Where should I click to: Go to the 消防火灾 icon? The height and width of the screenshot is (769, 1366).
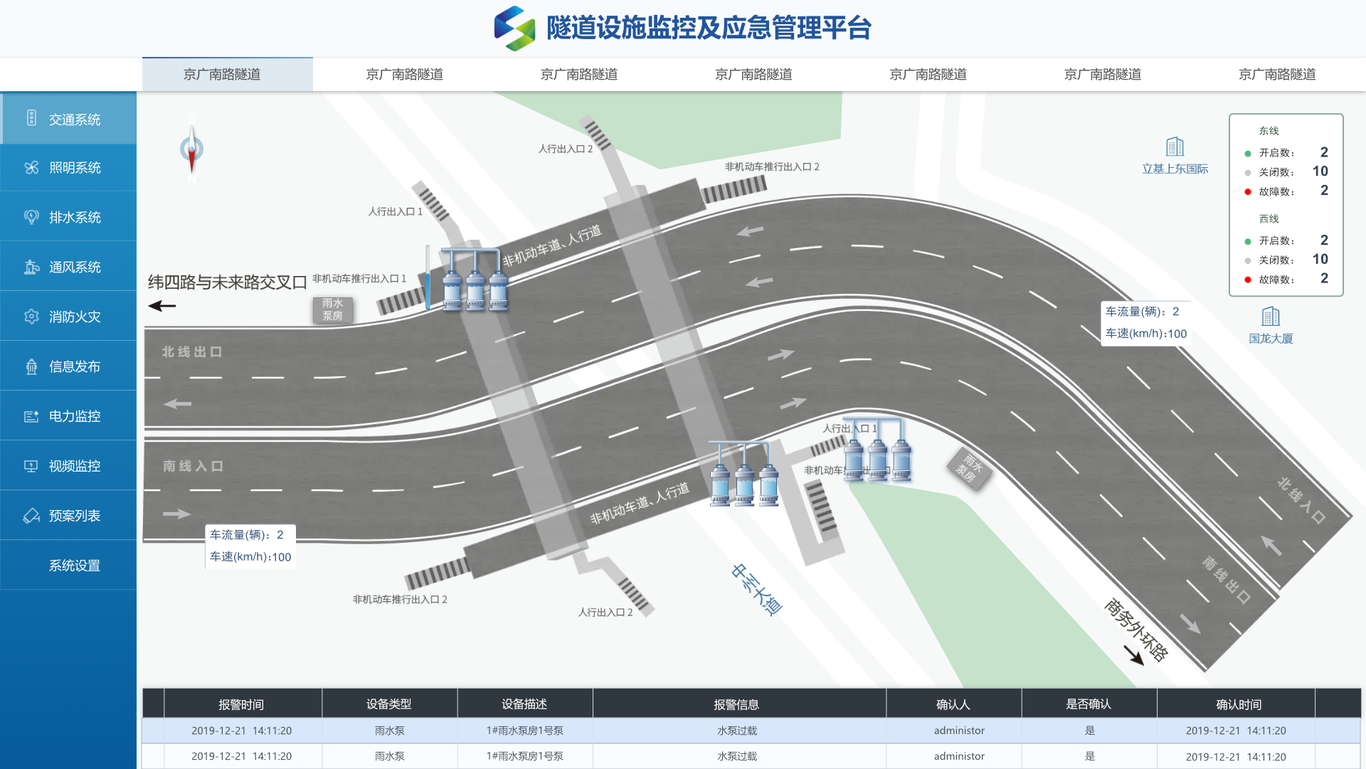[31, 317]
